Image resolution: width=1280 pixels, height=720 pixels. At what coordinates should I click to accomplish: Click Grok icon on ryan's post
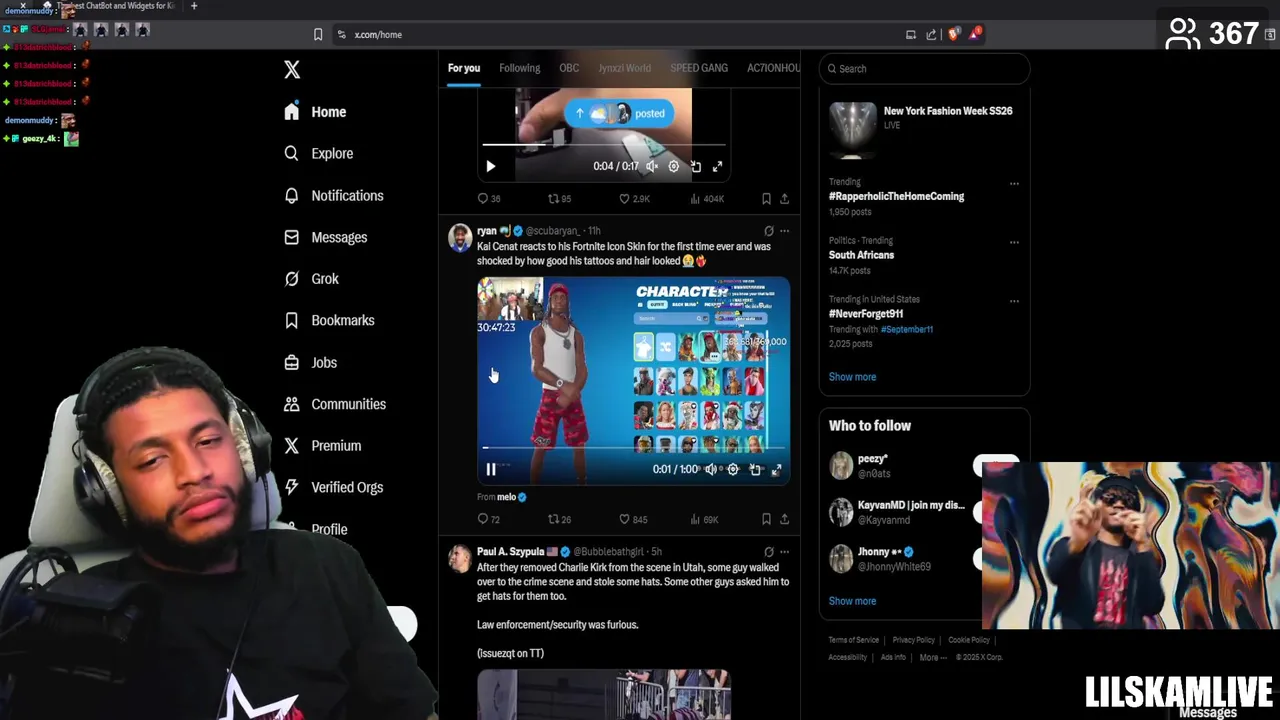click(769, 231)
